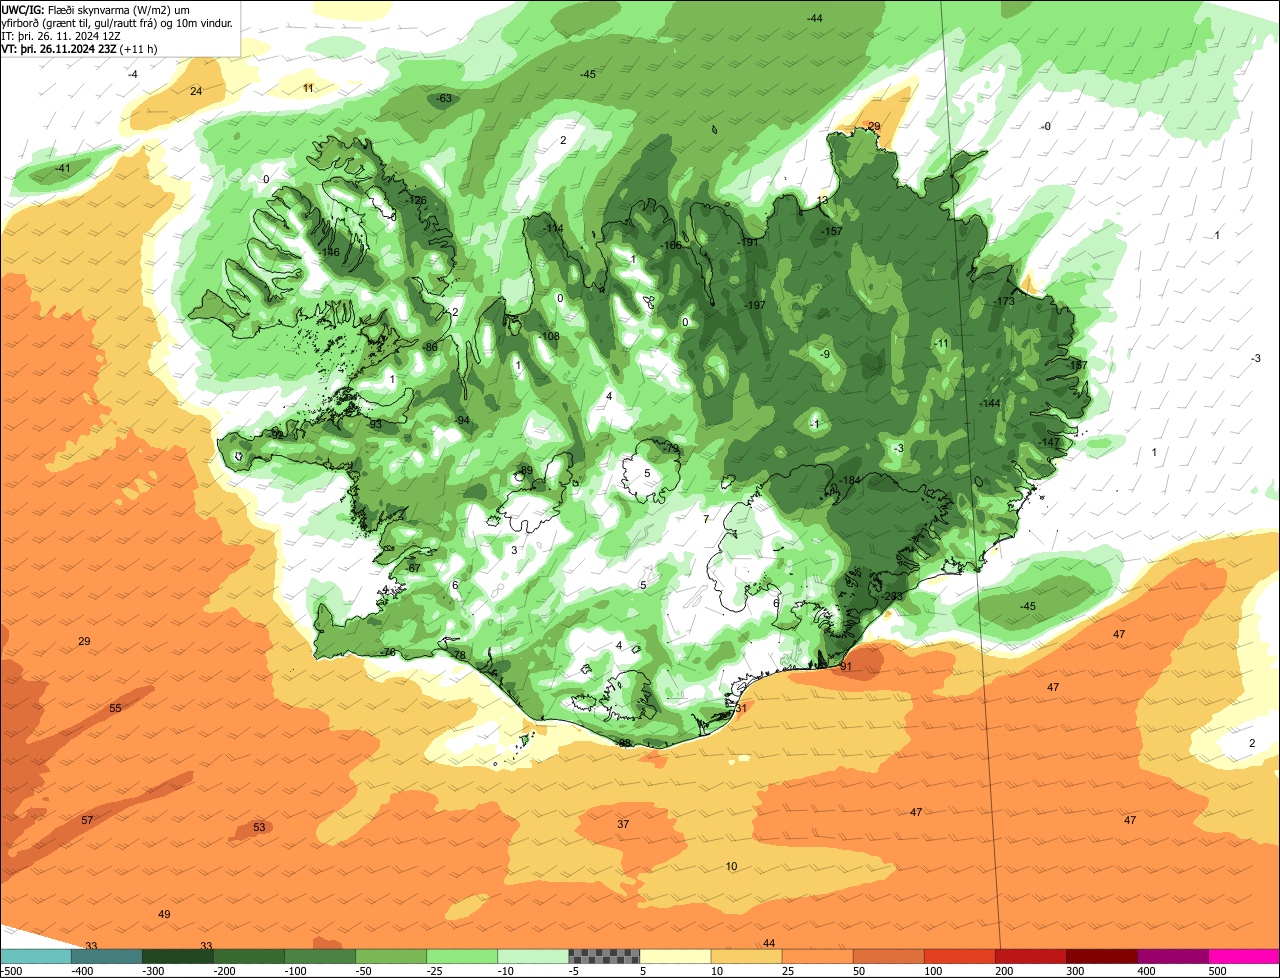Click the '24' value in the yellow area

point(196,91)
